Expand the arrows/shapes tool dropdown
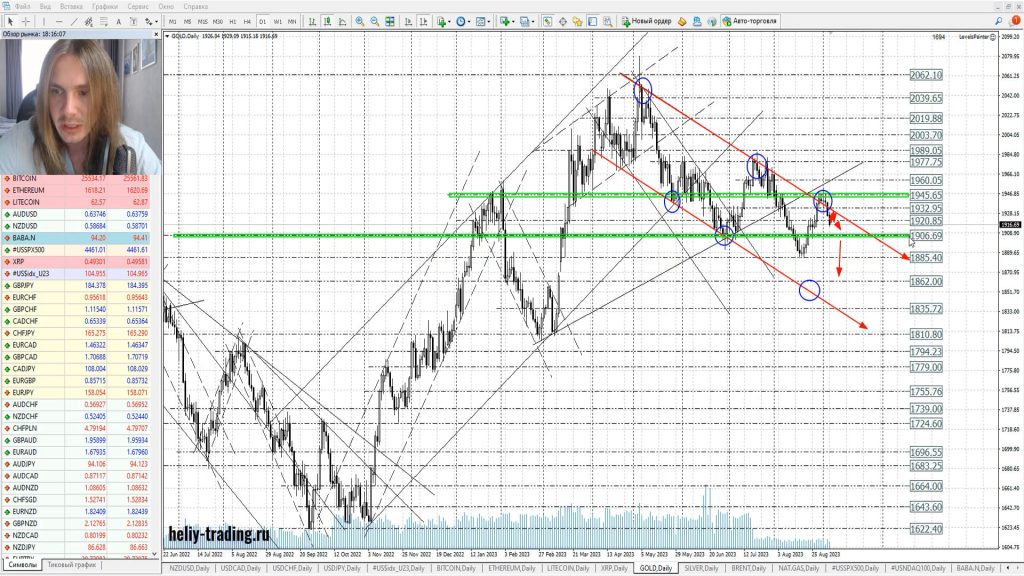 click(151, 21)
